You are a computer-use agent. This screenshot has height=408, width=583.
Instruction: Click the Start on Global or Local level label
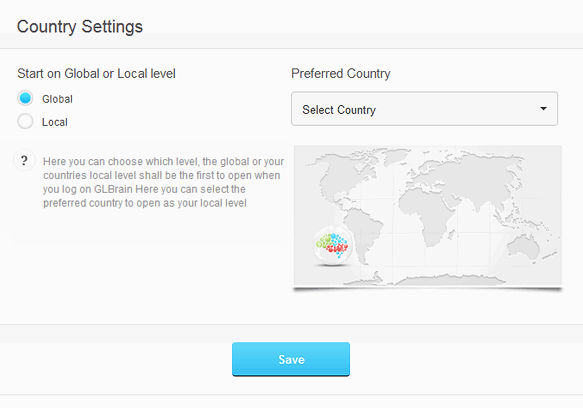96,74
